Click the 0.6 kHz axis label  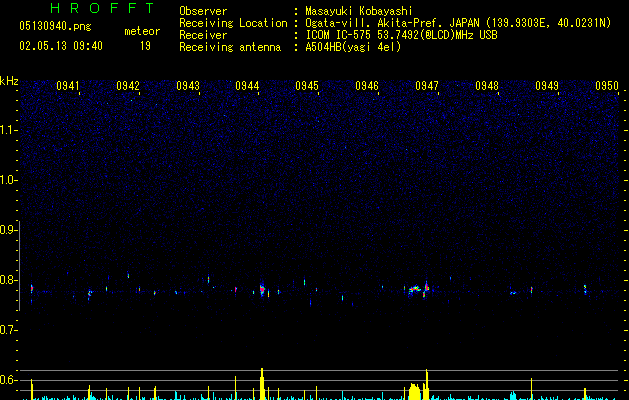tap(7, 380)
